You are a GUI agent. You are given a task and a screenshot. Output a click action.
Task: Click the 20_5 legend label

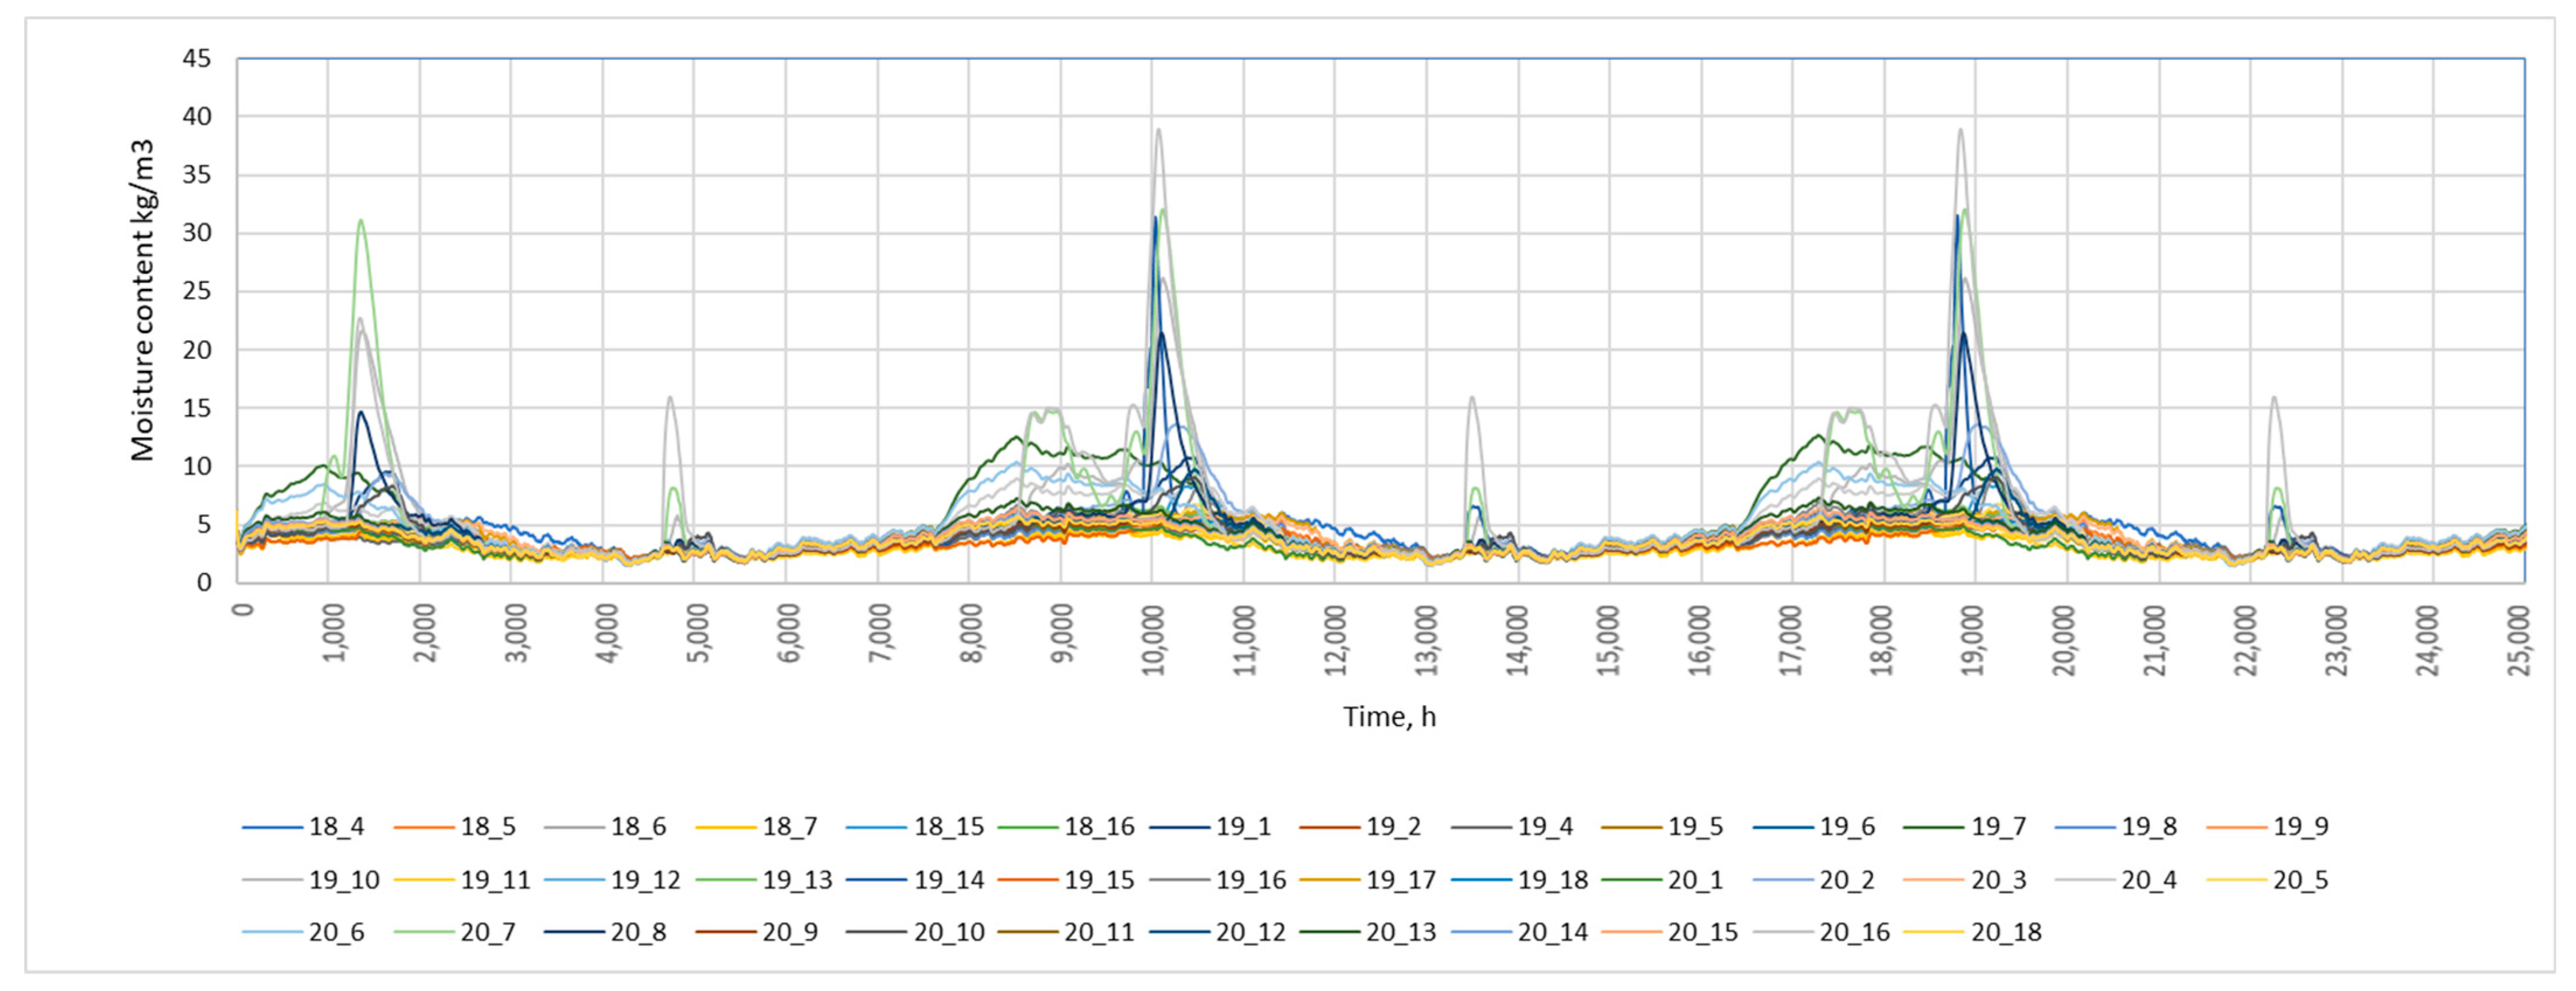(2300, 880)
